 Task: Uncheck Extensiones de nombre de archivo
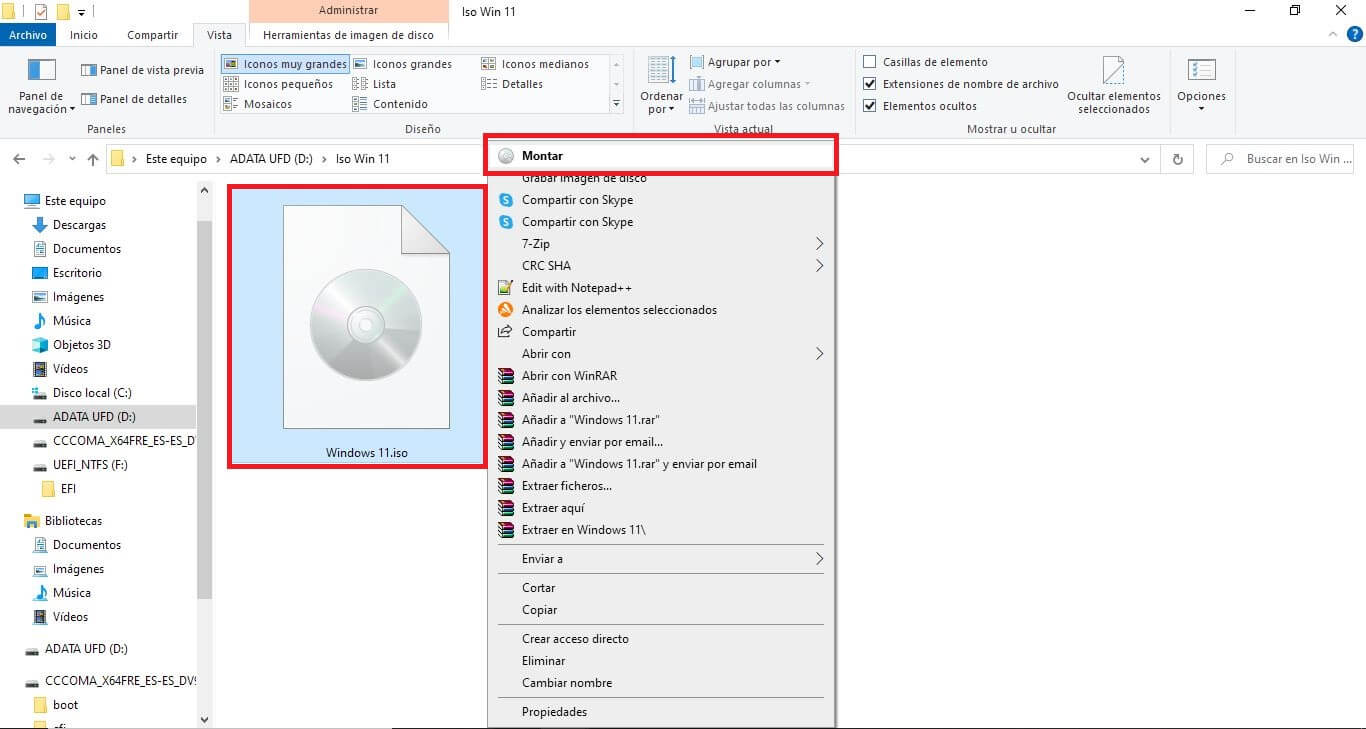(x=869, y=84)
